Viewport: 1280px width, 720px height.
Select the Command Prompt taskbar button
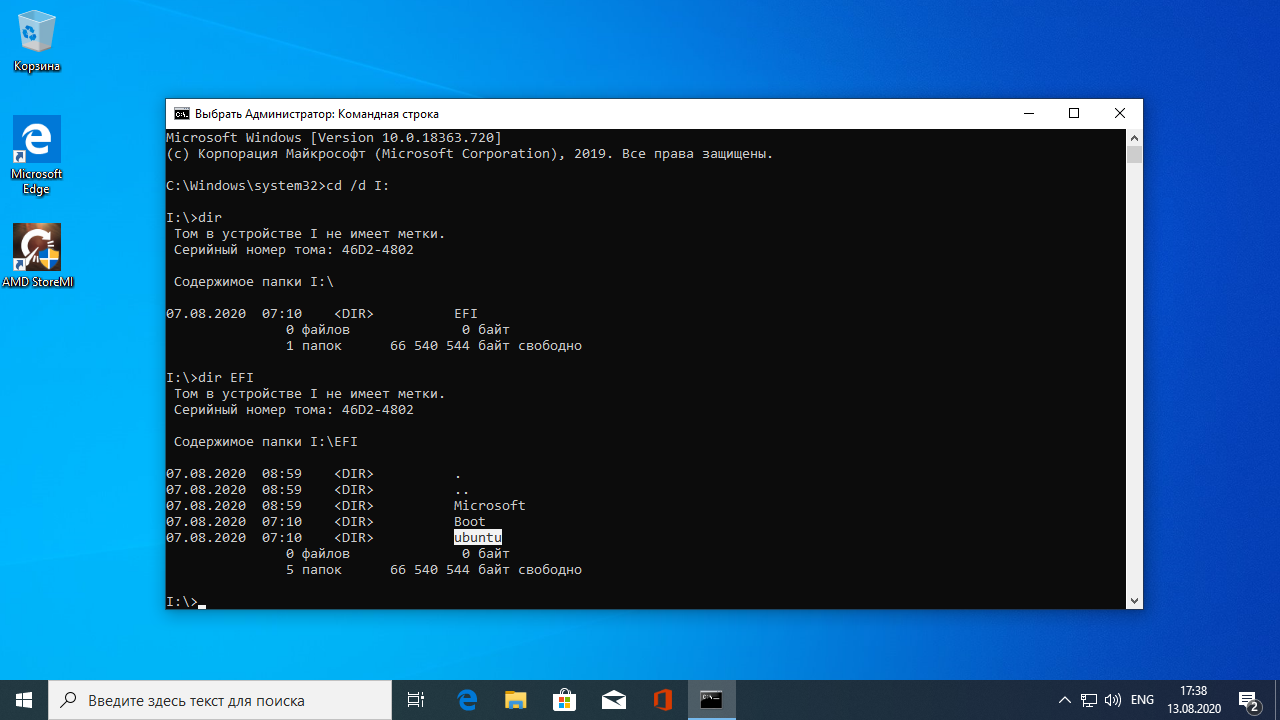point(711,700)
